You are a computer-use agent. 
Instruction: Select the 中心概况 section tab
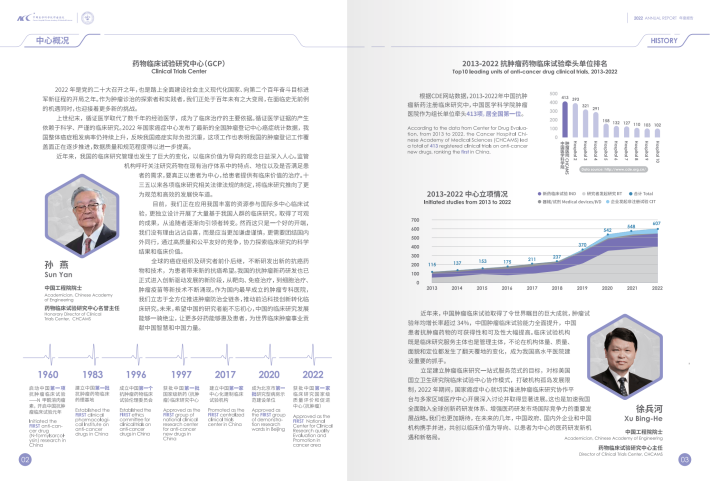tap(53, 40)
